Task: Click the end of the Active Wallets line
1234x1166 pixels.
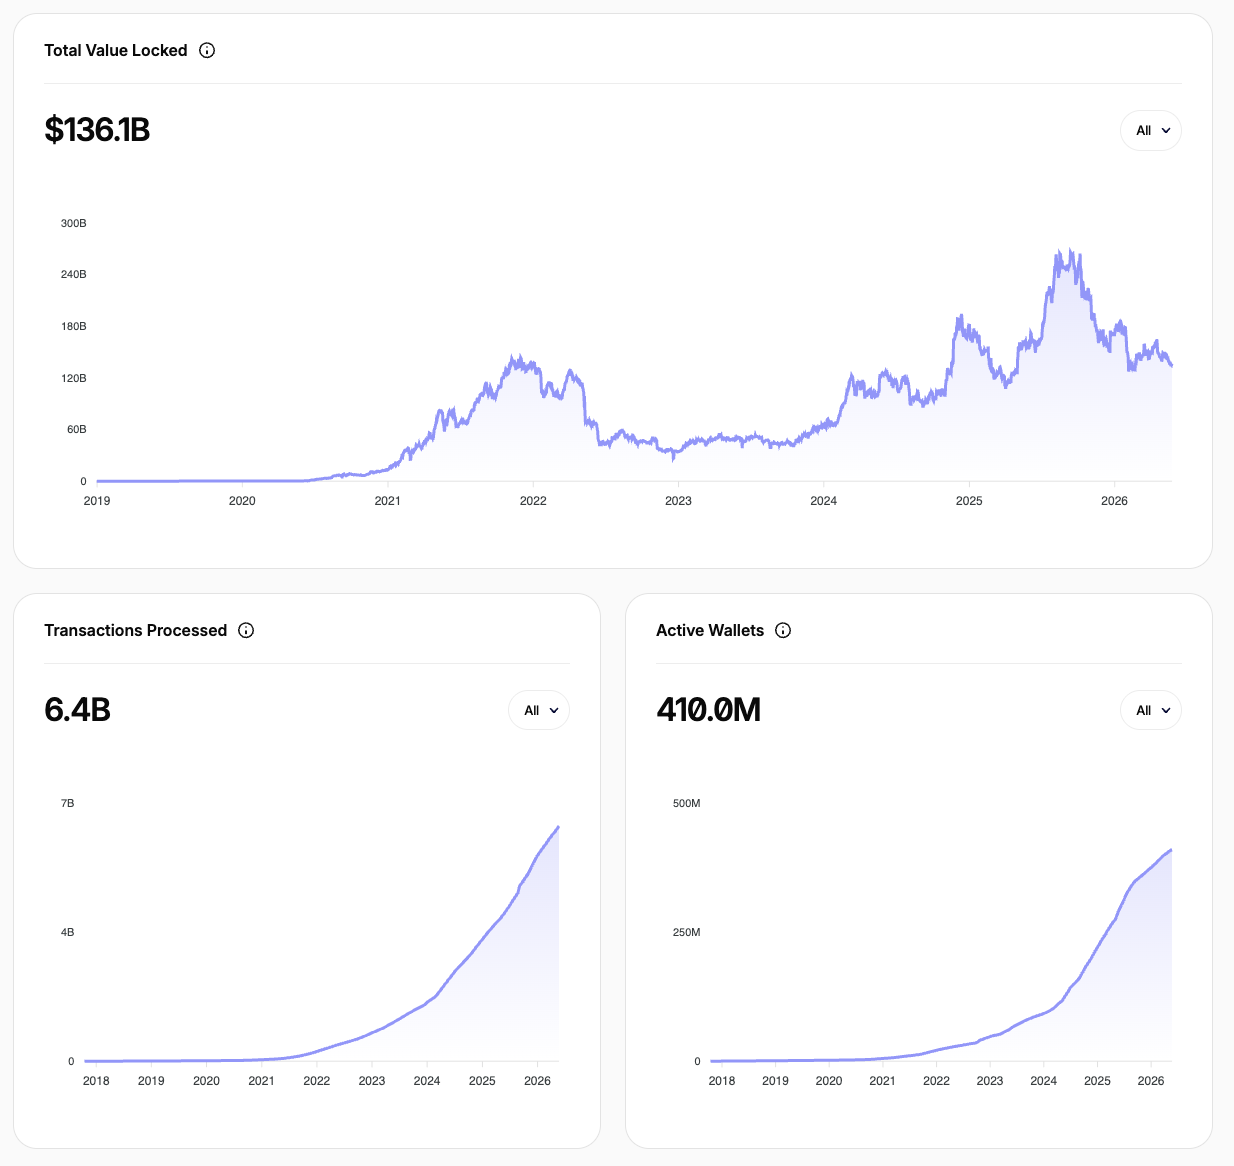Action: (1170, 850)
